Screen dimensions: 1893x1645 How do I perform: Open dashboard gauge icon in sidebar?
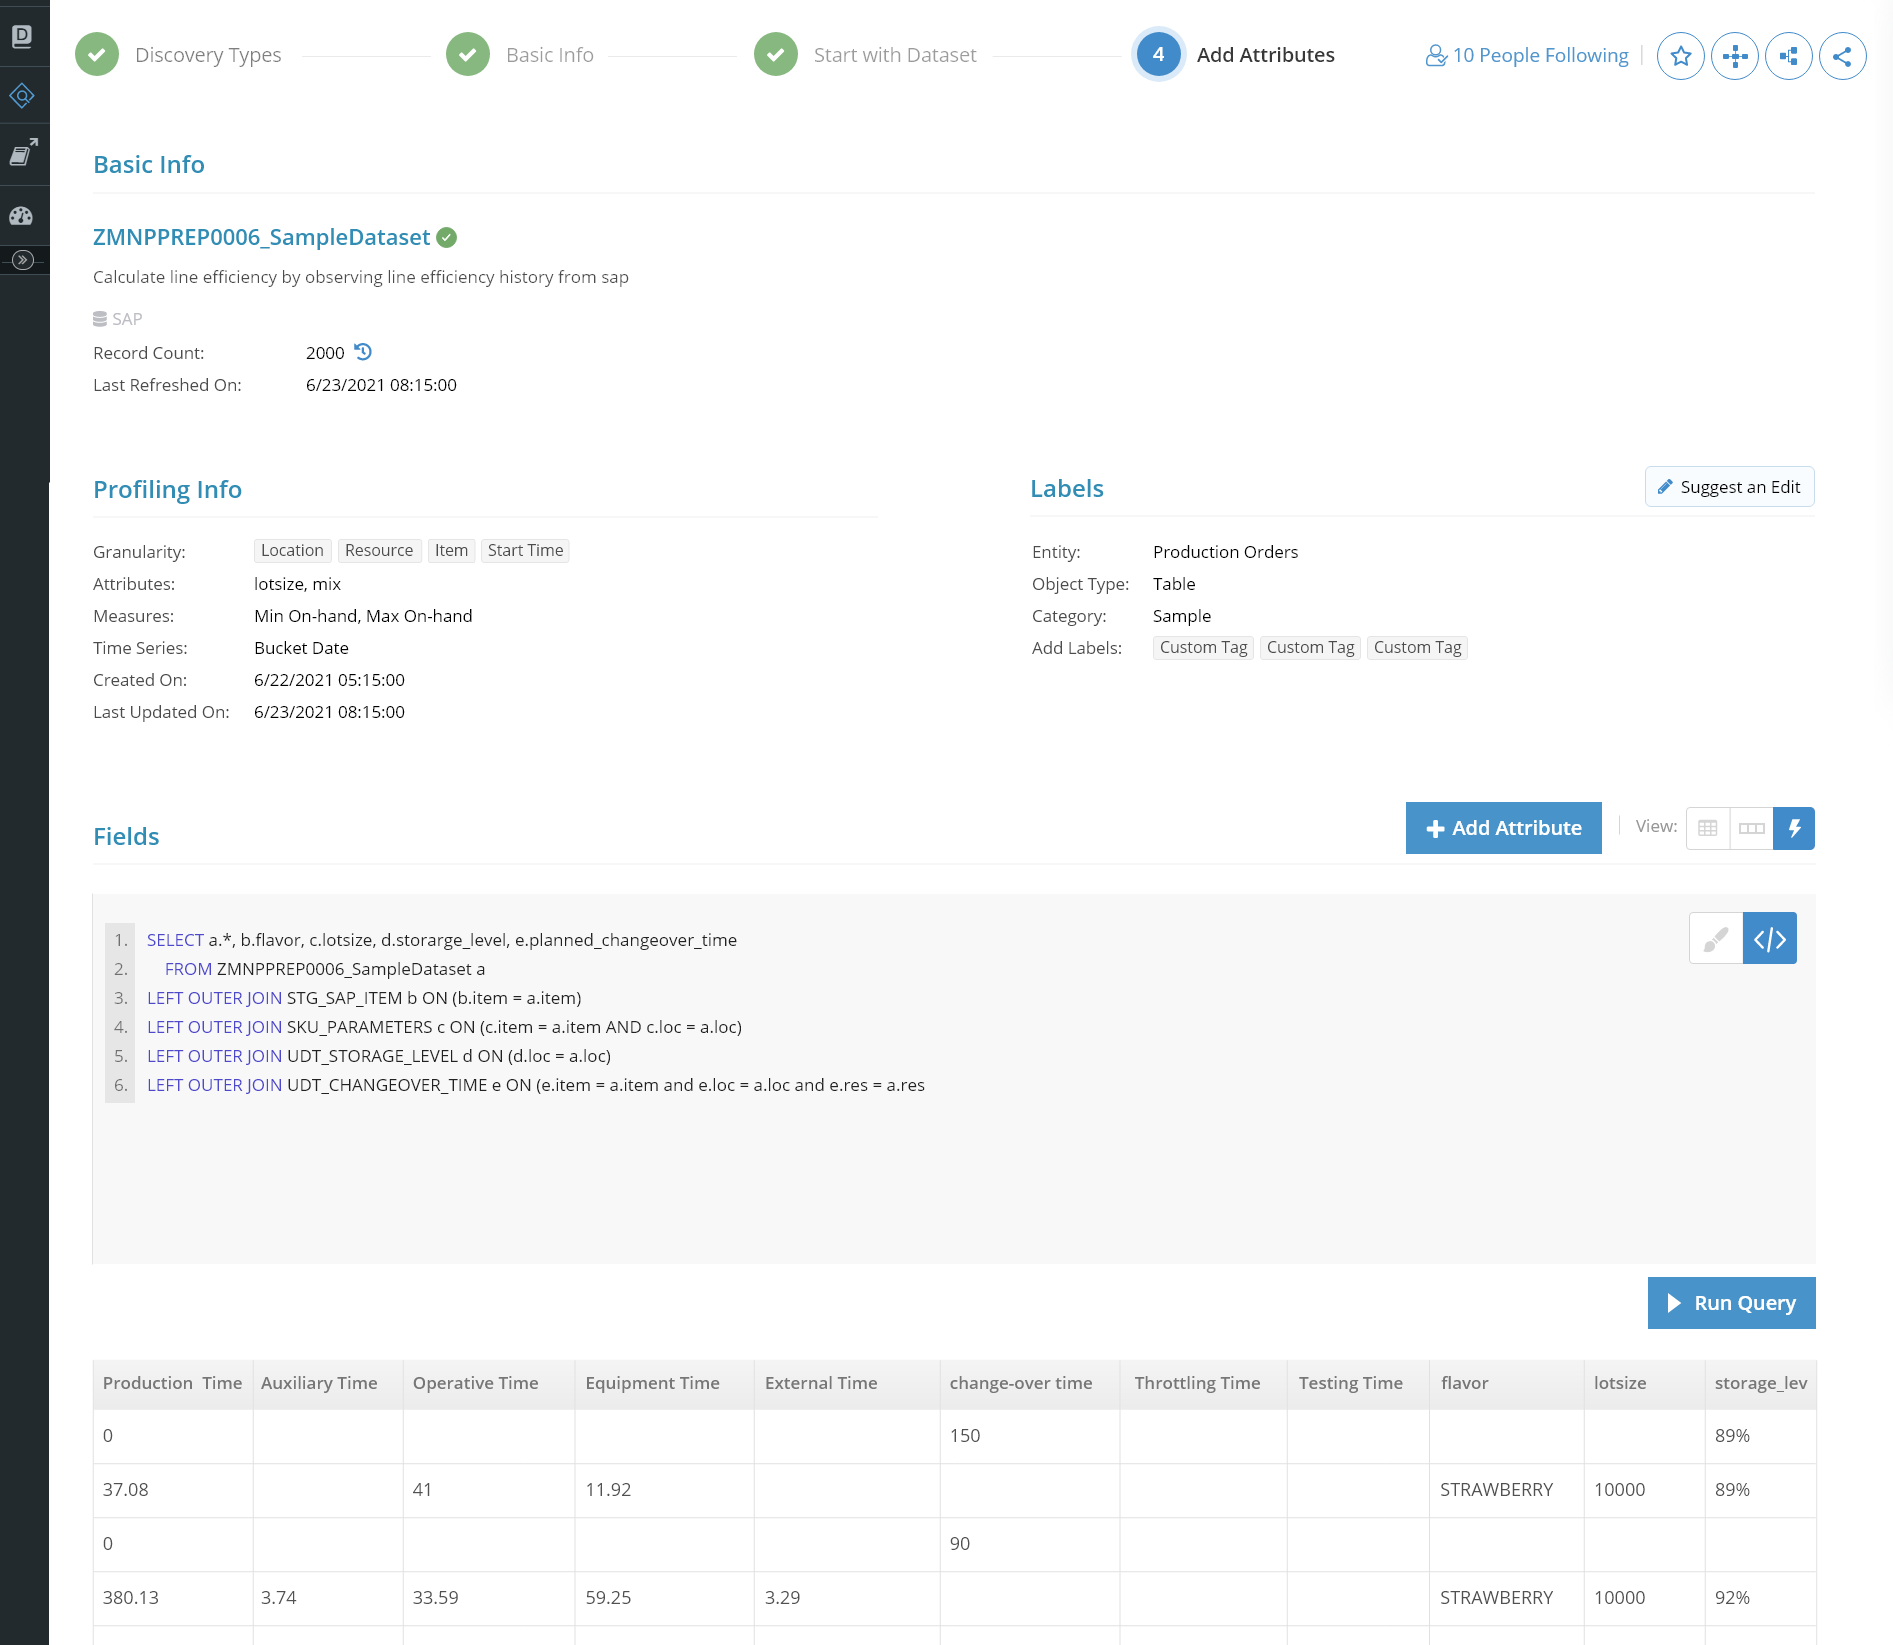coord(22,215)
